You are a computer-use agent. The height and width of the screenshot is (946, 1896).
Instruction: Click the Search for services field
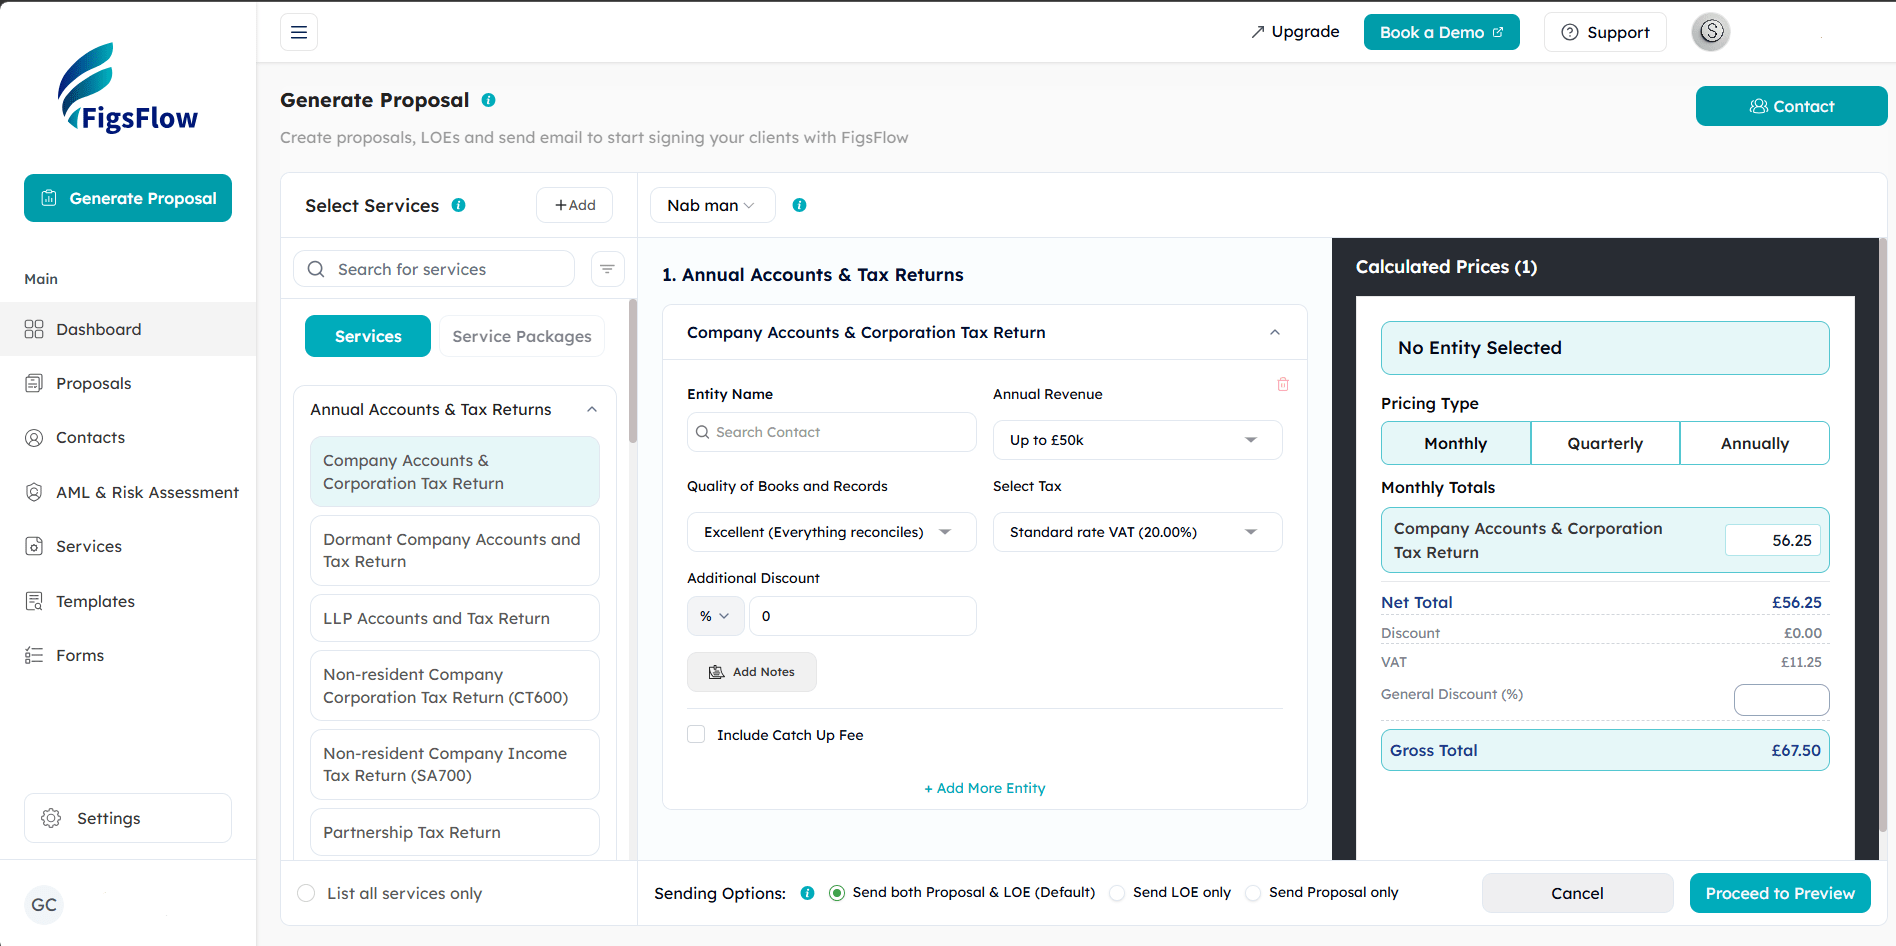point(434,269)
